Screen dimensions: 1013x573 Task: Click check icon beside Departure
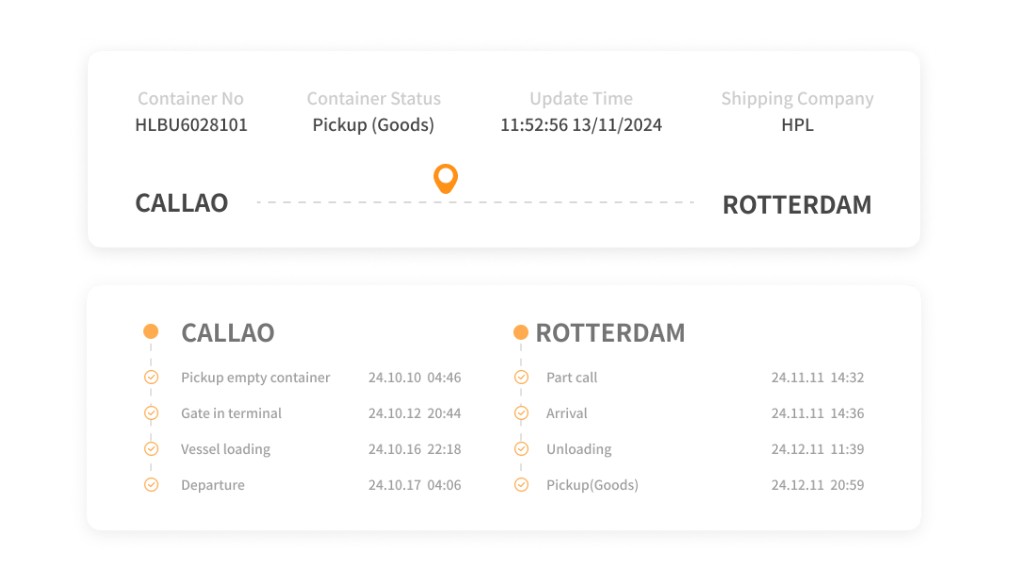click(x=151, y=485)
